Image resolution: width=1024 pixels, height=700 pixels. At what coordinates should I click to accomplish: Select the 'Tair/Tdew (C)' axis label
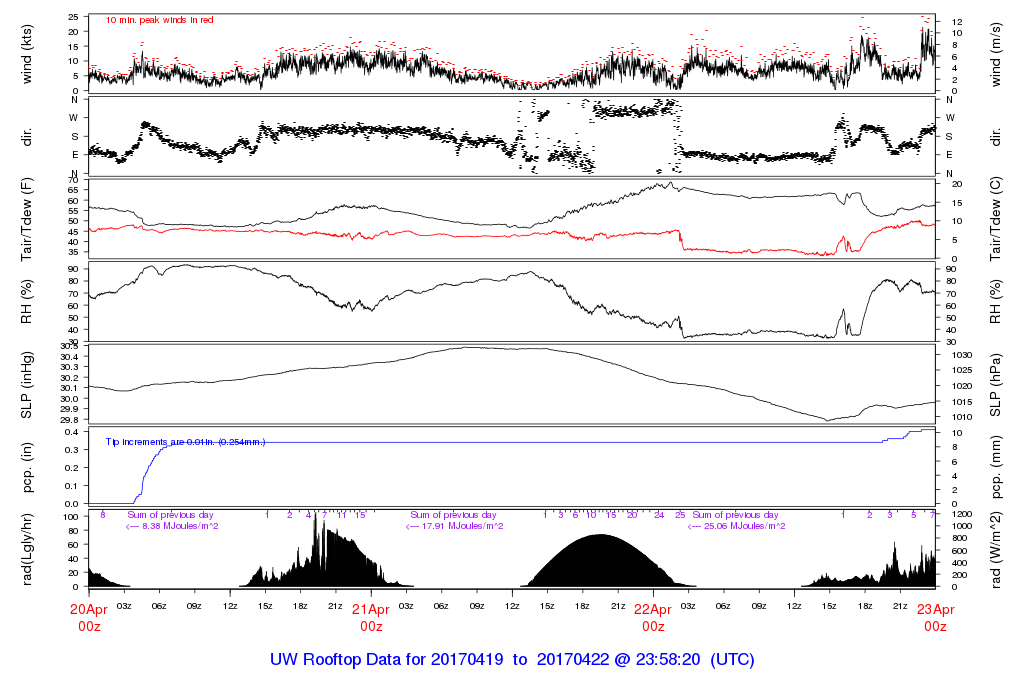point(996,218)
